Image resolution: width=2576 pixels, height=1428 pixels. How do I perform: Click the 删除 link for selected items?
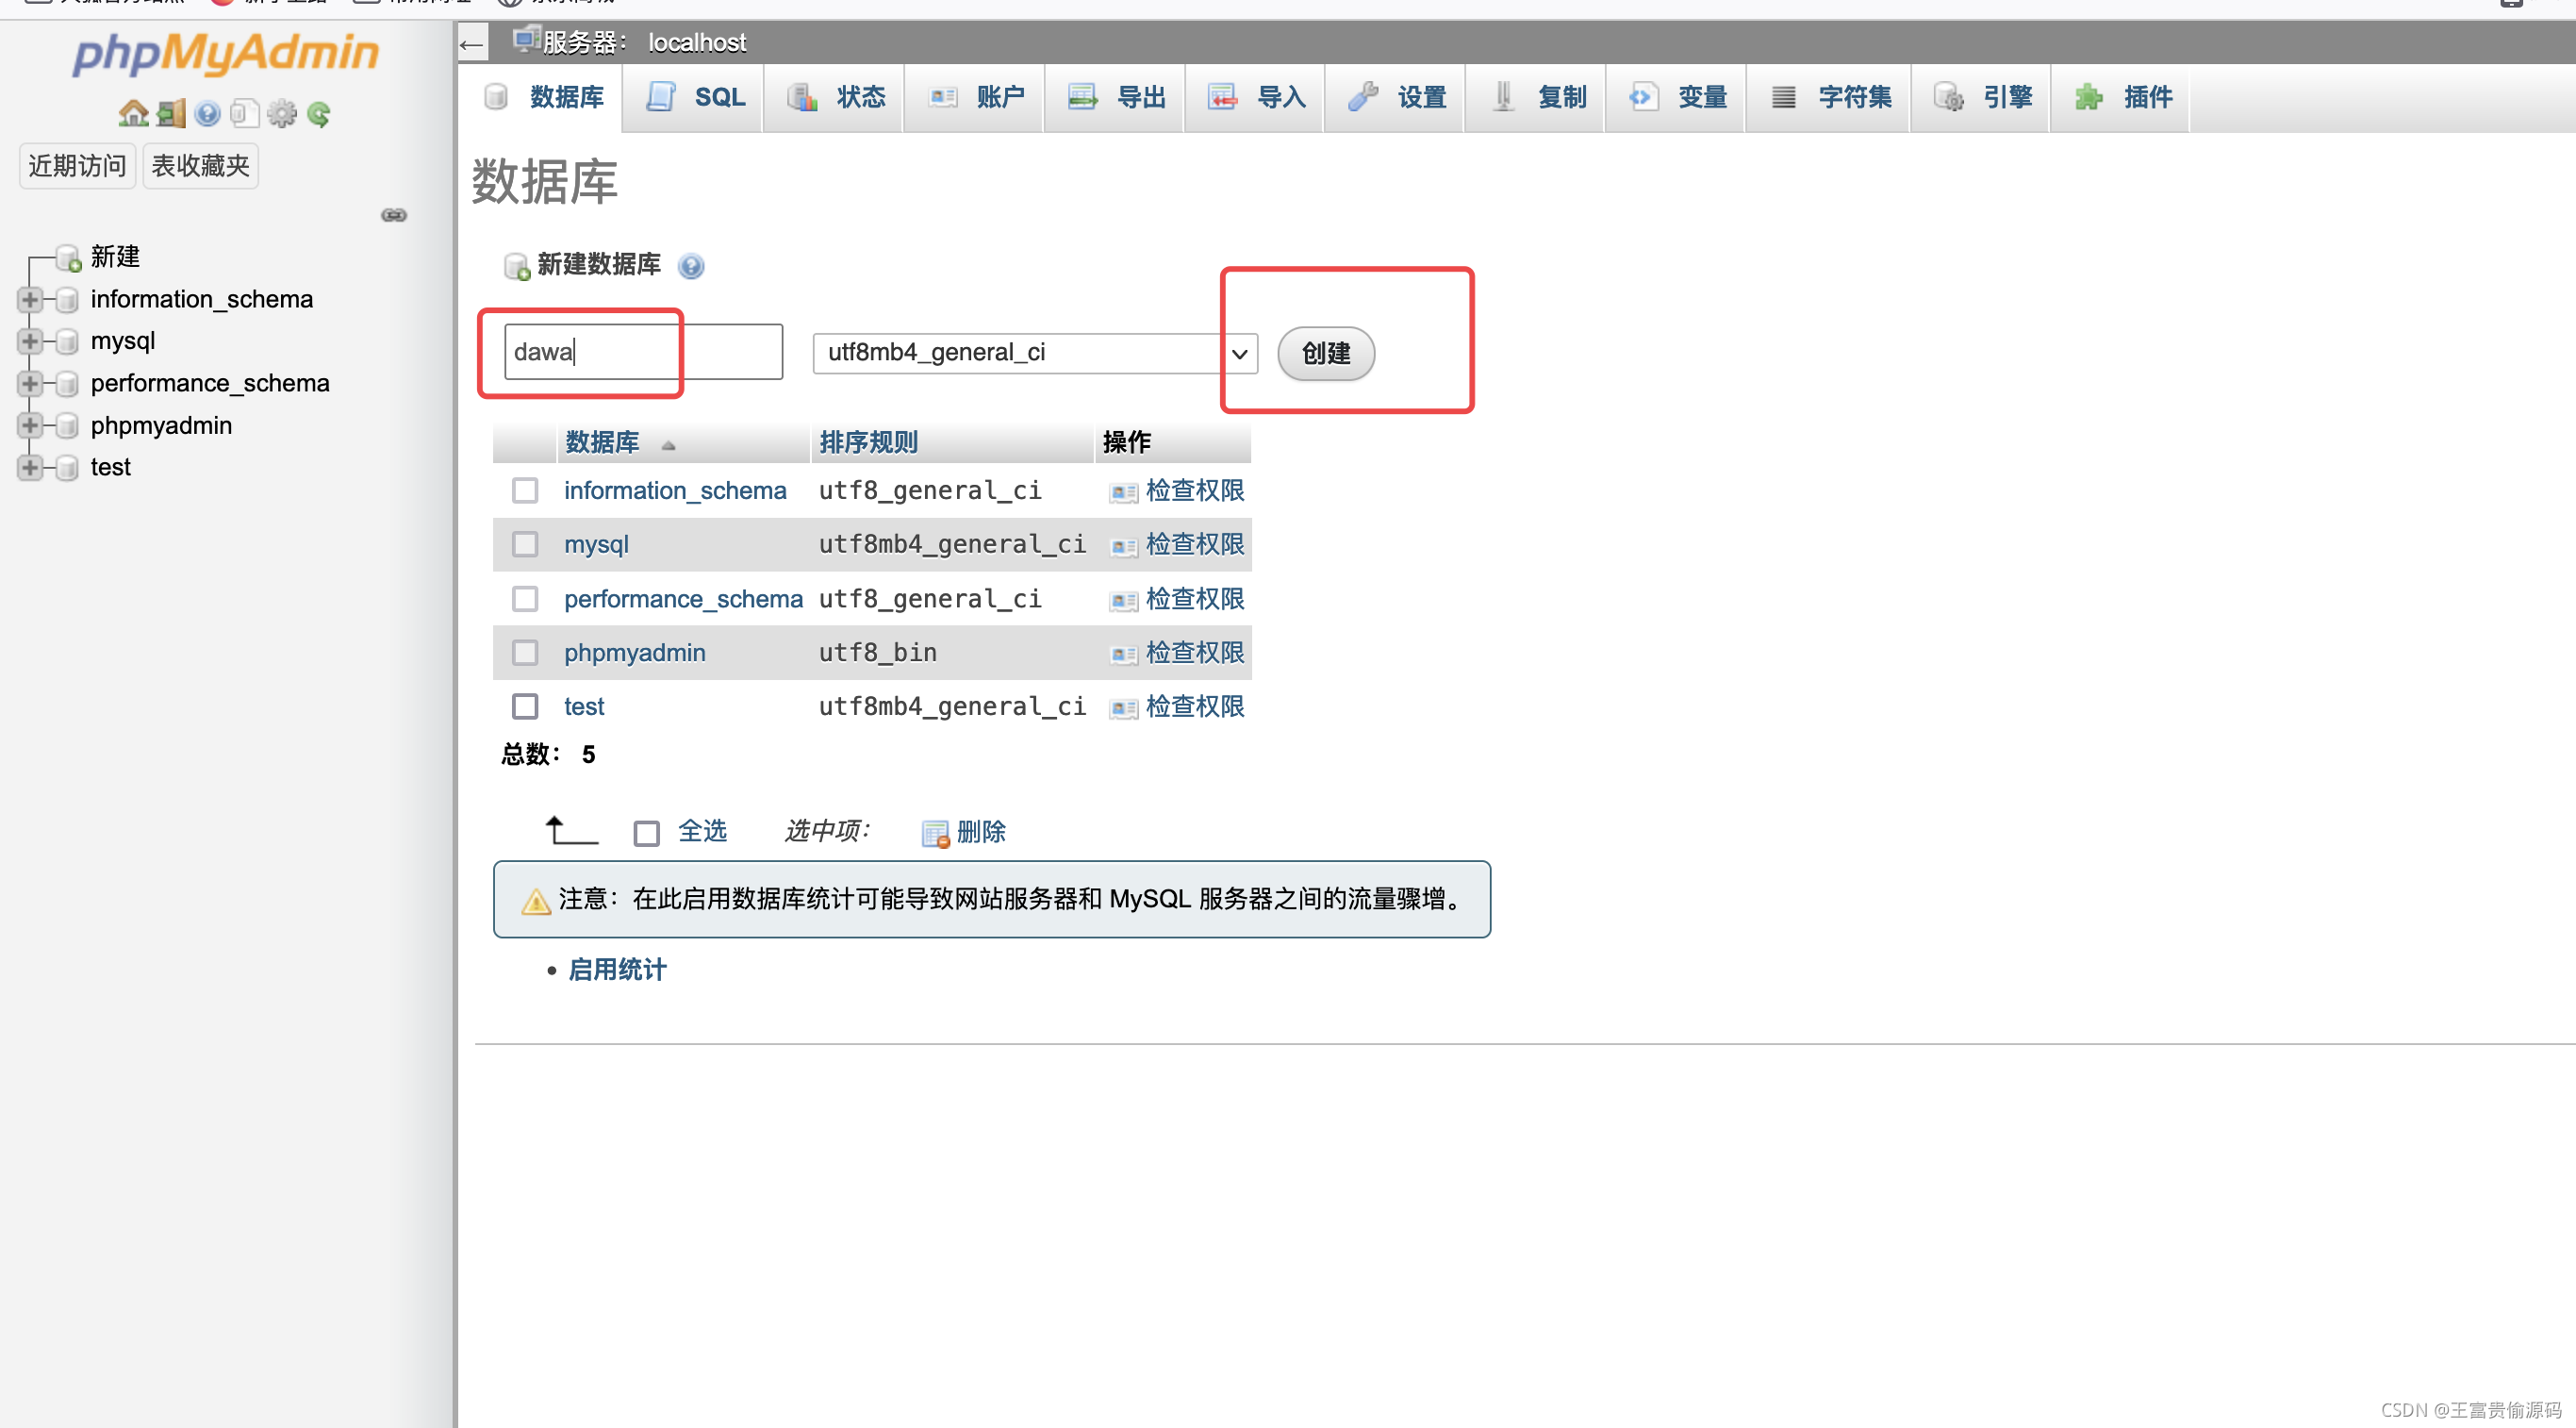click(x=981, y=832)
